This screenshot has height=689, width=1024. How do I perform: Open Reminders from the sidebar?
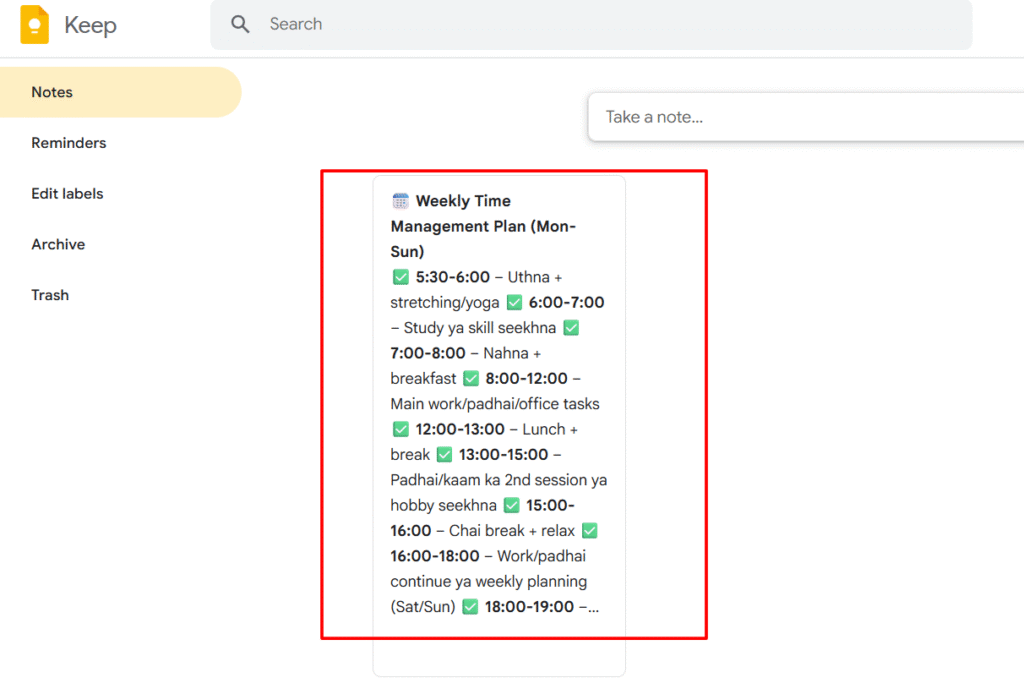(68, 143)
